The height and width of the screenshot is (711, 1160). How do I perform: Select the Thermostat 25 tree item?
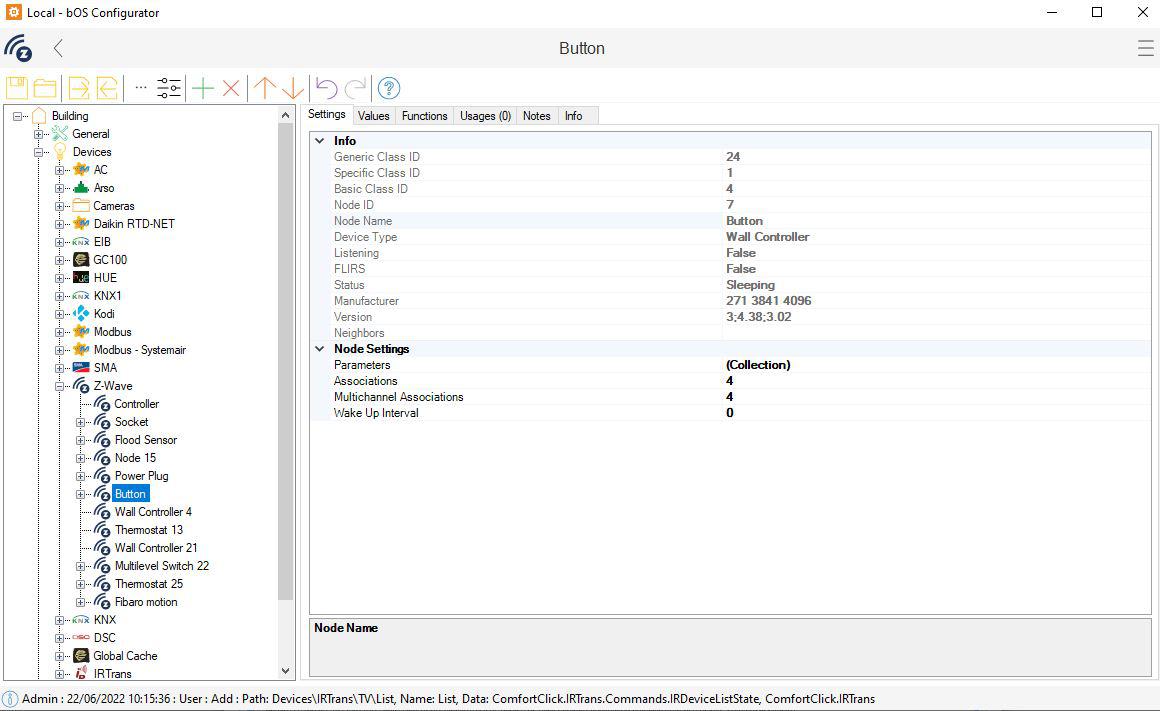149,584
